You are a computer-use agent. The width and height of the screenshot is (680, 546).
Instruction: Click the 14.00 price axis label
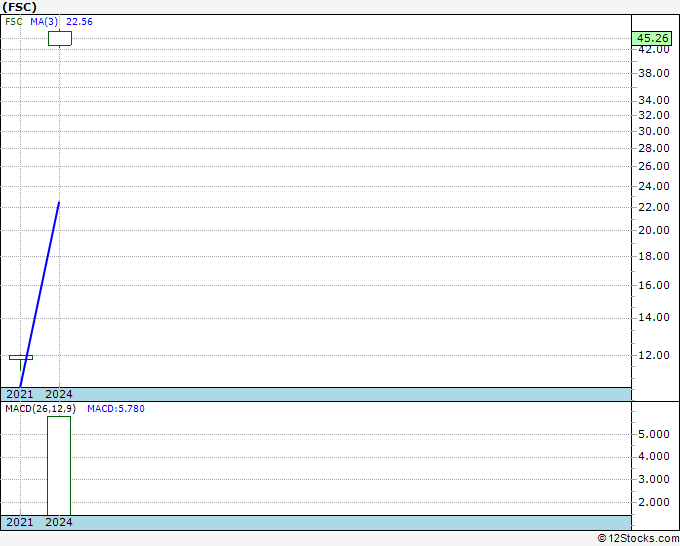point(654,318)
